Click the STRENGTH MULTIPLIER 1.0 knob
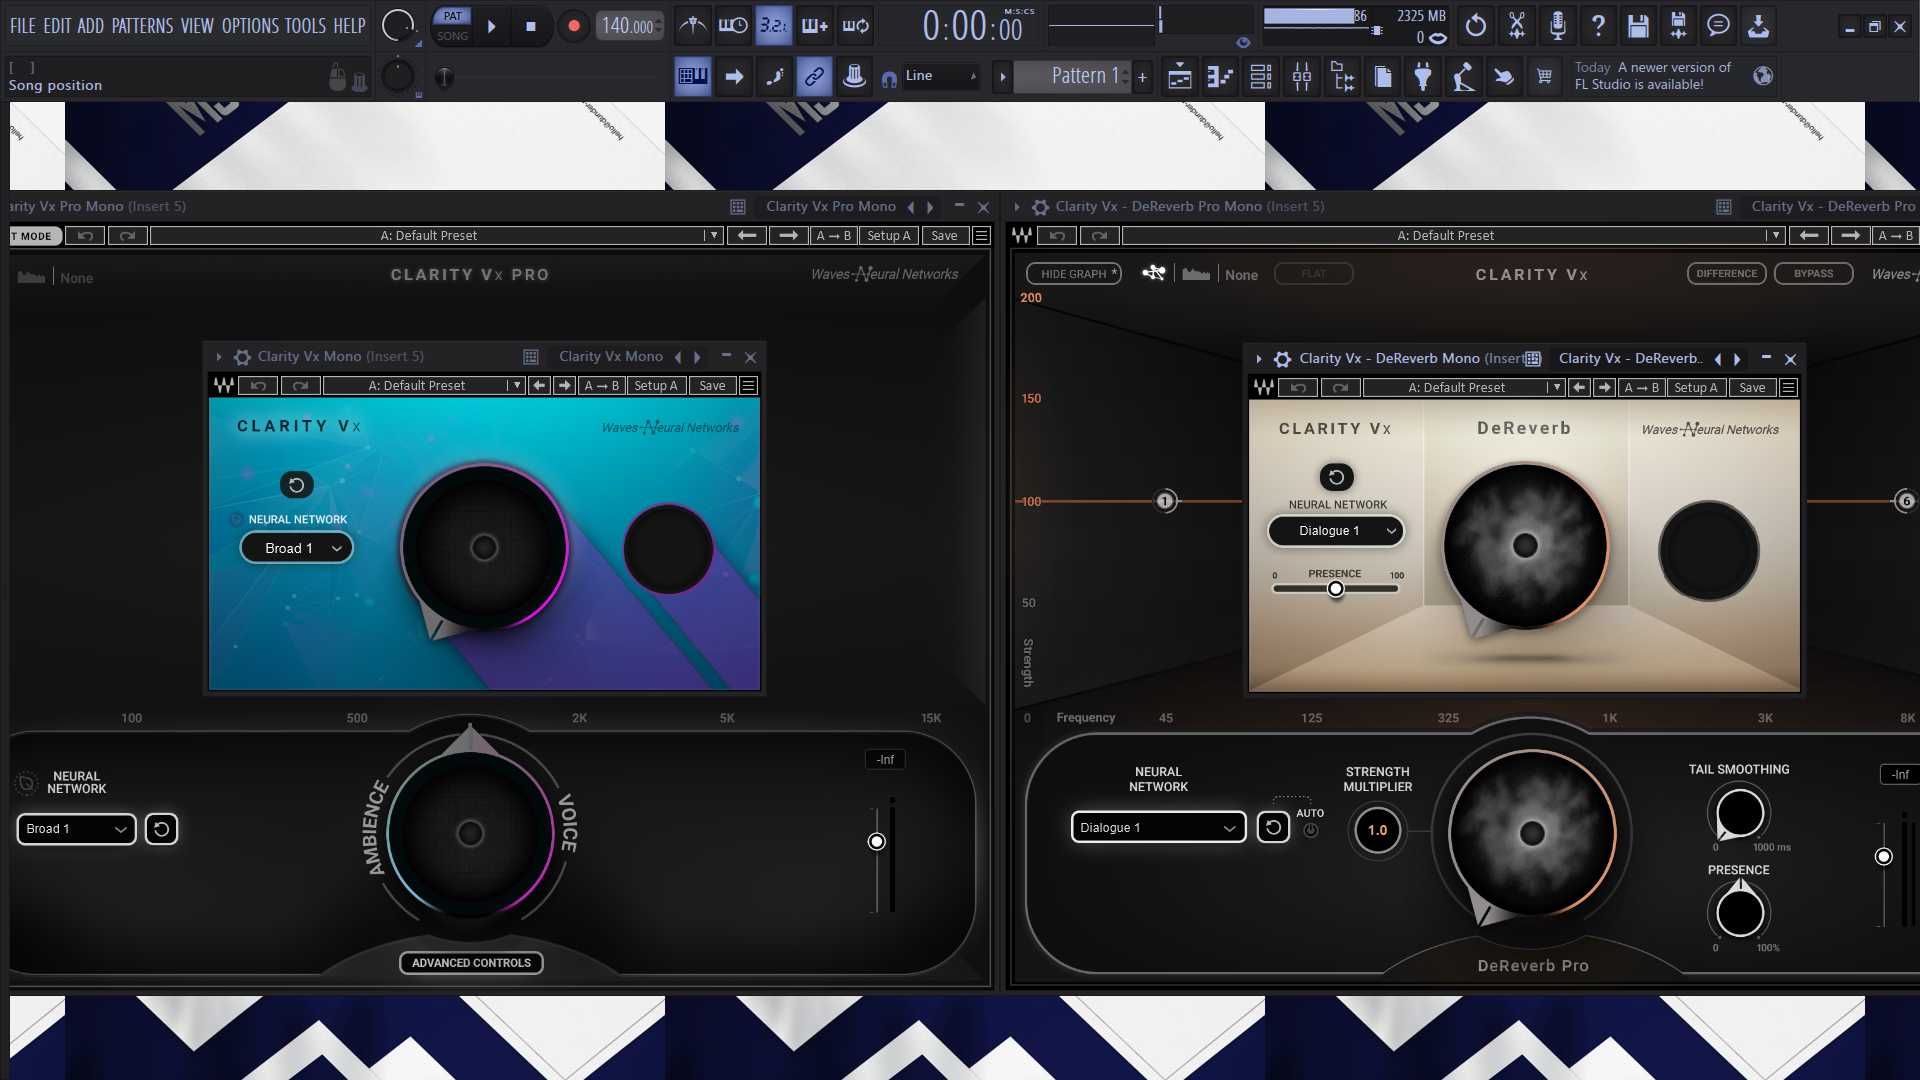The height and width of the screenshot is (1080, 1920). pyautogui.click(x=1378, y=830)
